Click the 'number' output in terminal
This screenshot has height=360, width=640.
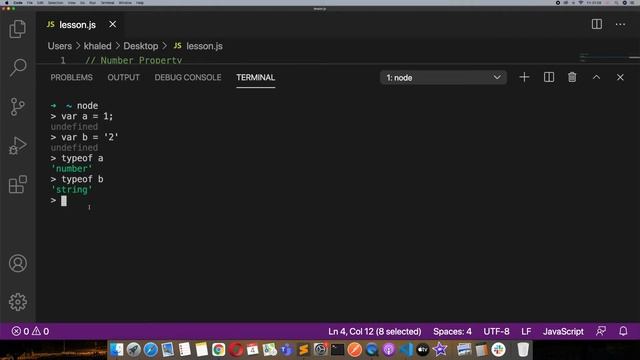(x=72, y=169)
